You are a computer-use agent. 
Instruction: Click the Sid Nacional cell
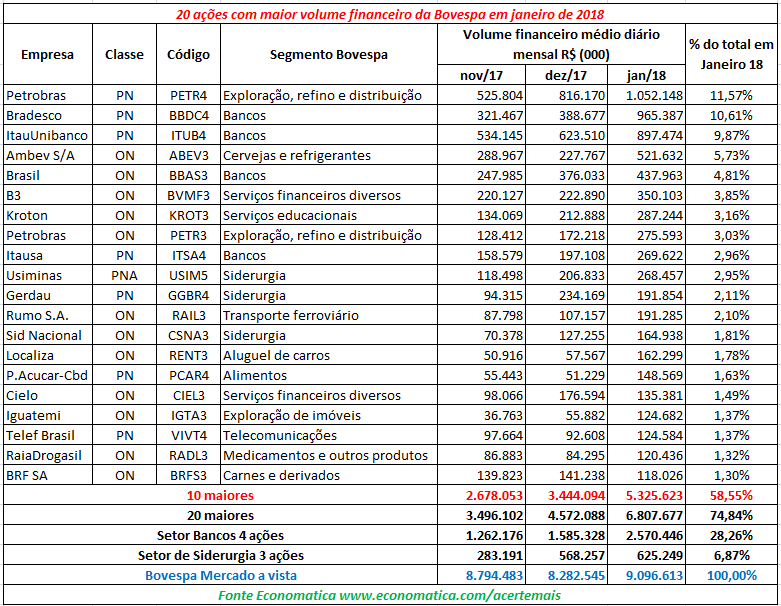click(48, 335)
